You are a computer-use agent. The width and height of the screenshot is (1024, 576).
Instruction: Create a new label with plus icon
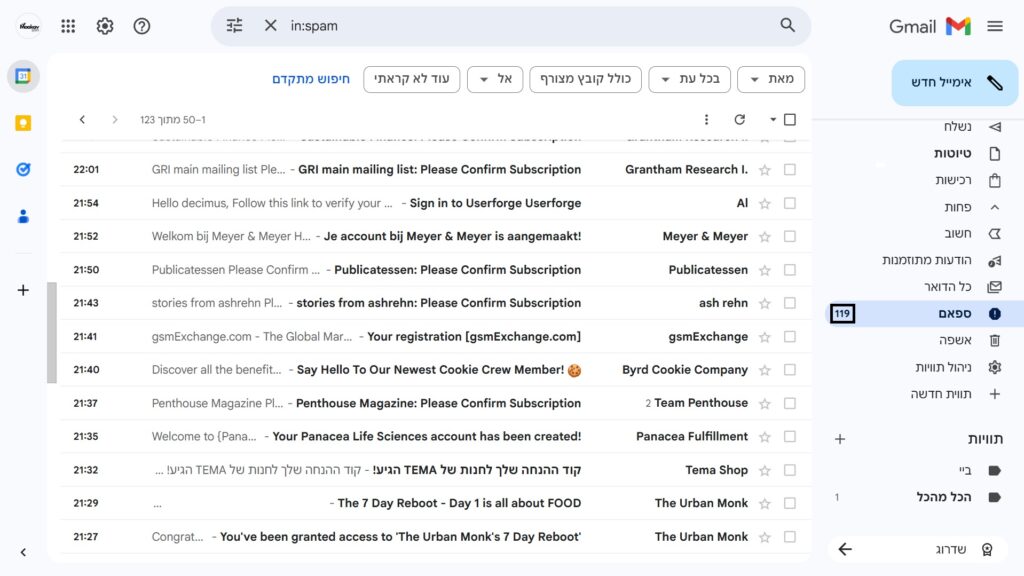click(x=840, y=440)
